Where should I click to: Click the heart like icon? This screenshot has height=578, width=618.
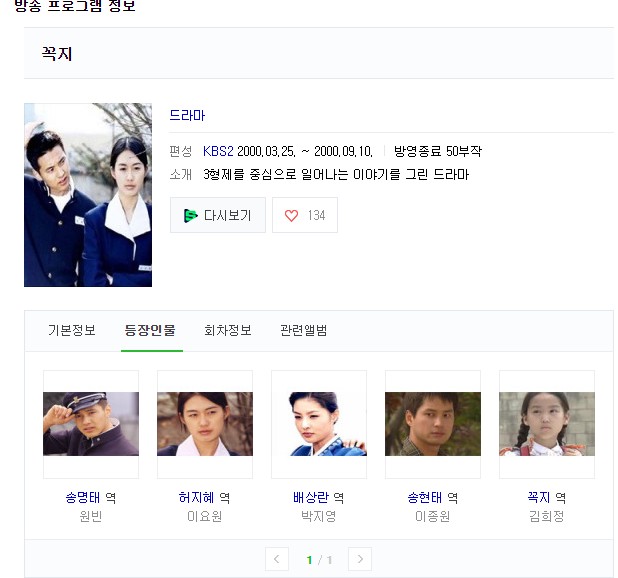tap(291, 216)
